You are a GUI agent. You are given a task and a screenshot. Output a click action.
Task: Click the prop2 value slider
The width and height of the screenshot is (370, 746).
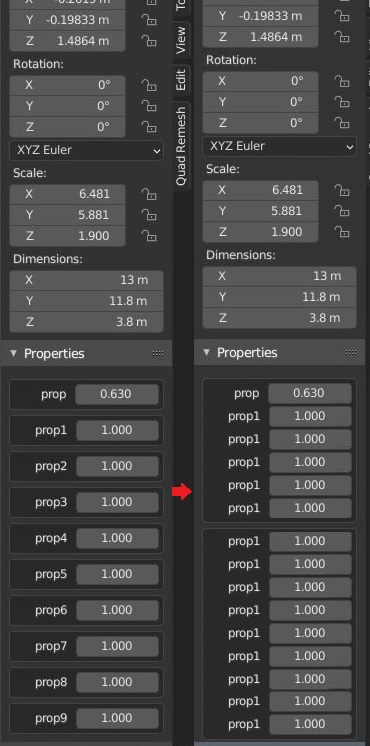point(117,466)
